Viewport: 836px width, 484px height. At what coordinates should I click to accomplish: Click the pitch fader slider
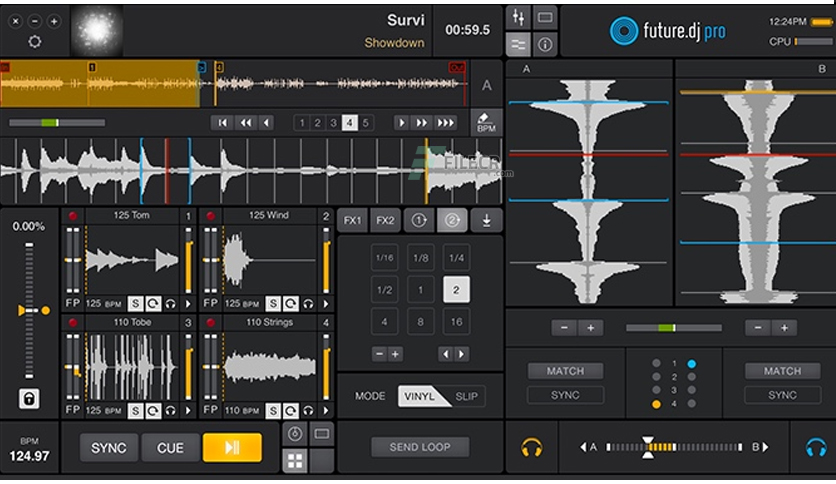(29, 311)
